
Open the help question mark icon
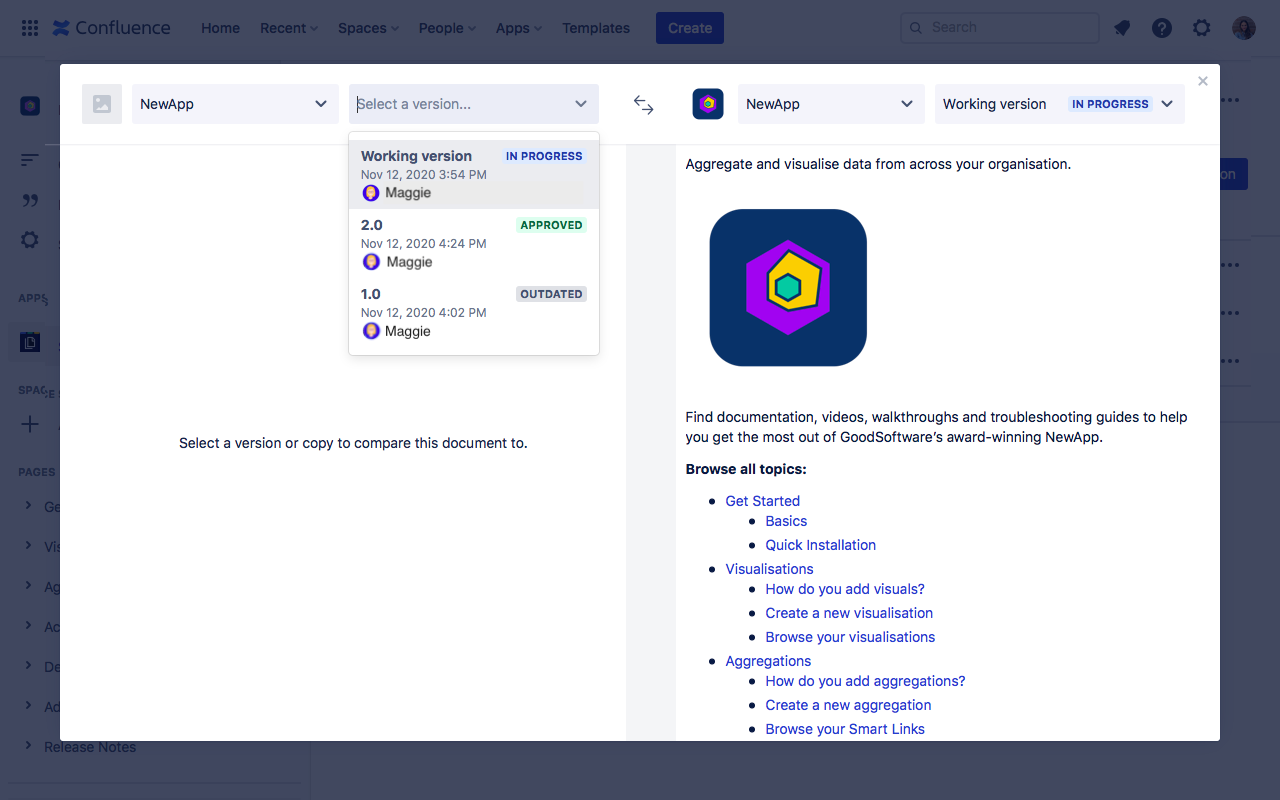pyautogui.click(x=1161, y=28)
